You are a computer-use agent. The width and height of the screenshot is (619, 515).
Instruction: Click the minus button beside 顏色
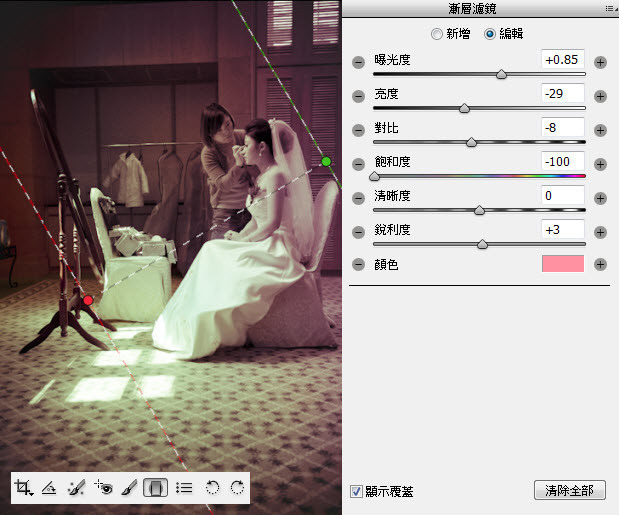(358, 264)
